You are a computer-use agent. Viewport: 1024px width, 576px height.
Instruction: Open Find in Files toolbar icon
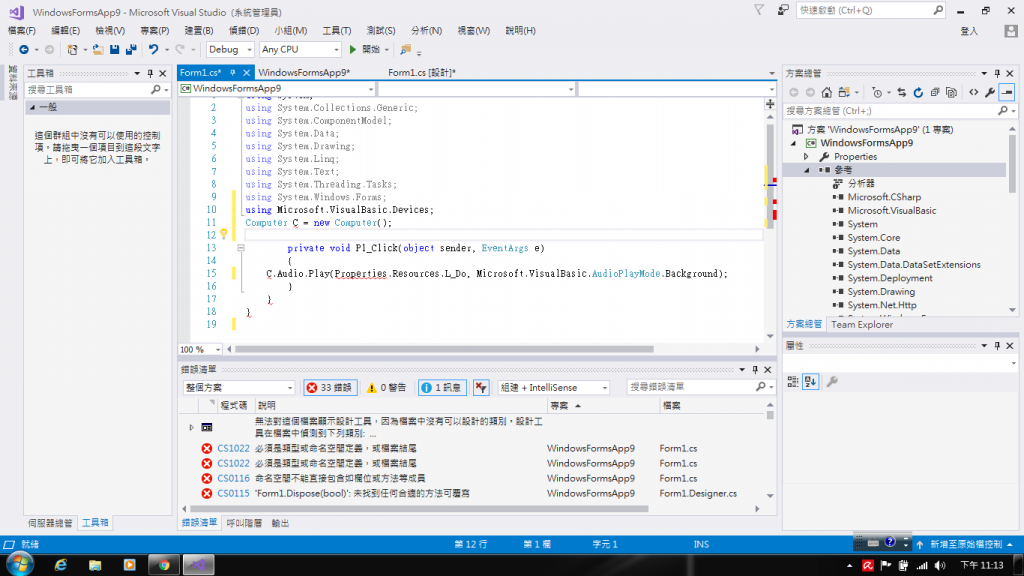pyautogui.click(x=406, y=50)
